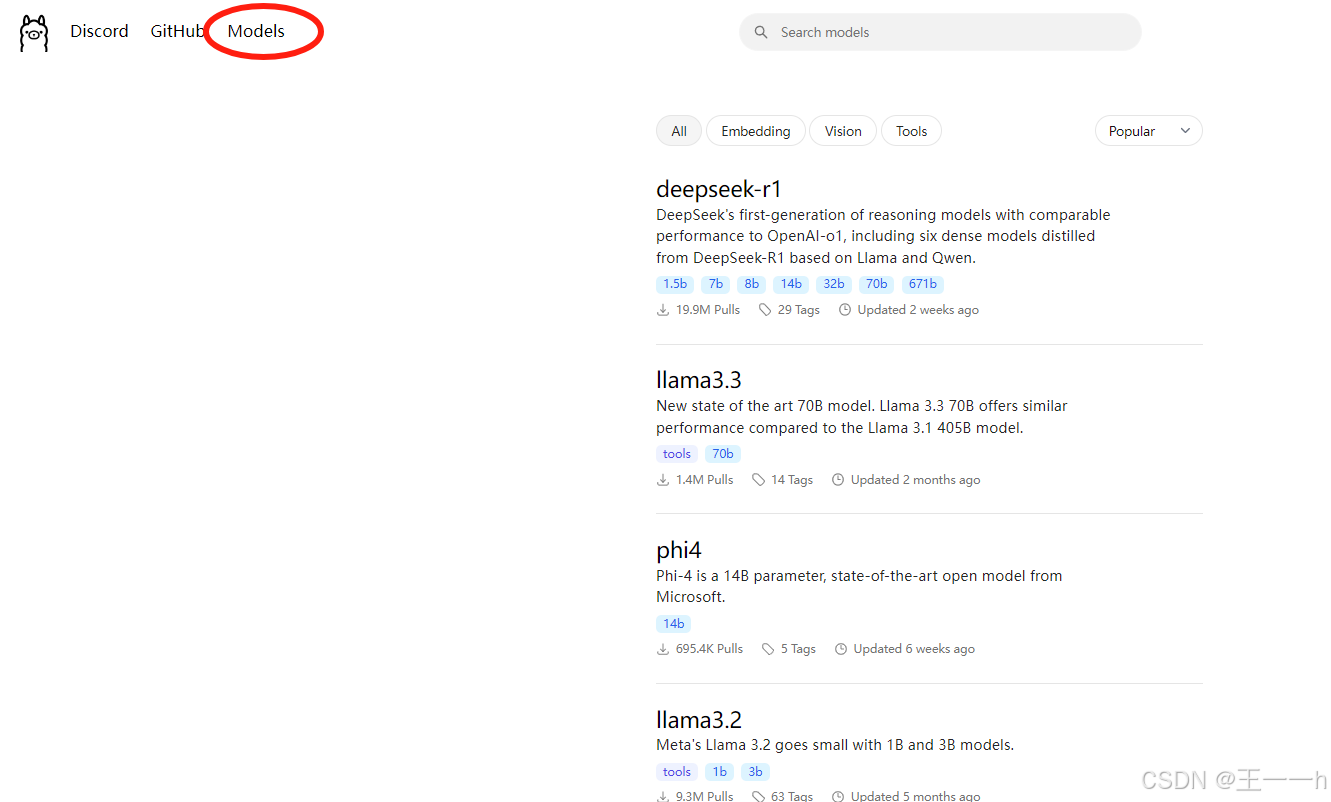Select the 32b tag of deepseek-r1
Image resolution: width=1331 pixels, height=802 pixels.
tap(834, 284)
